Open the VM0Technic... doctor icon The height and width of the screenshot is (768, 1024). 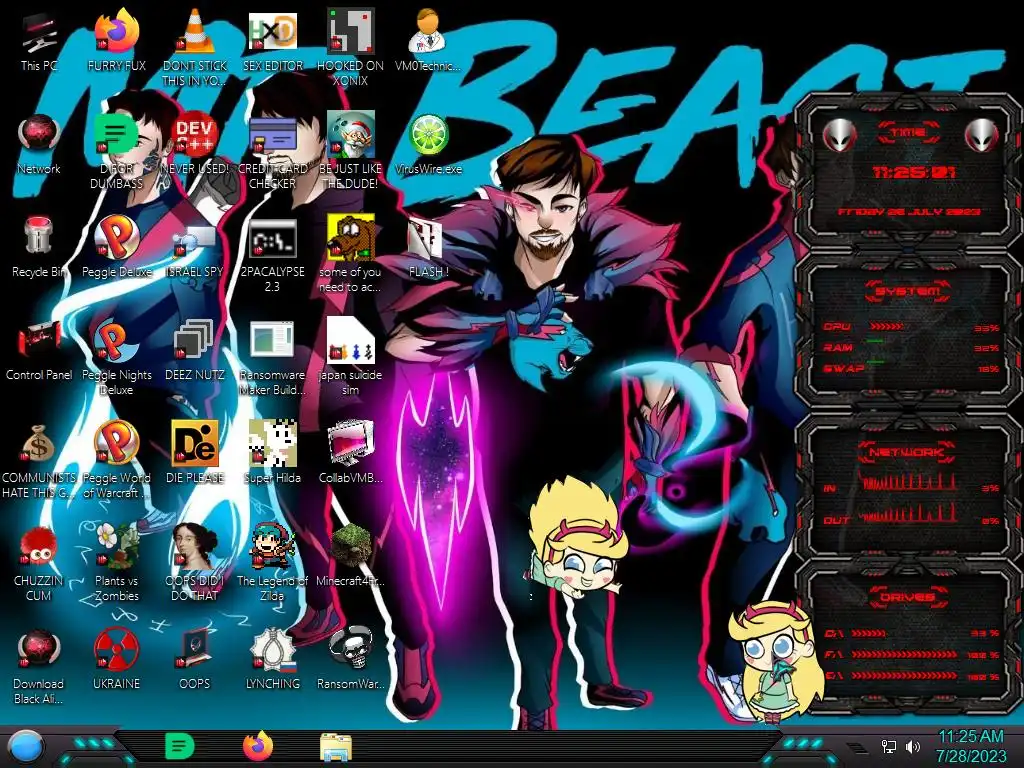click(428, 41)
